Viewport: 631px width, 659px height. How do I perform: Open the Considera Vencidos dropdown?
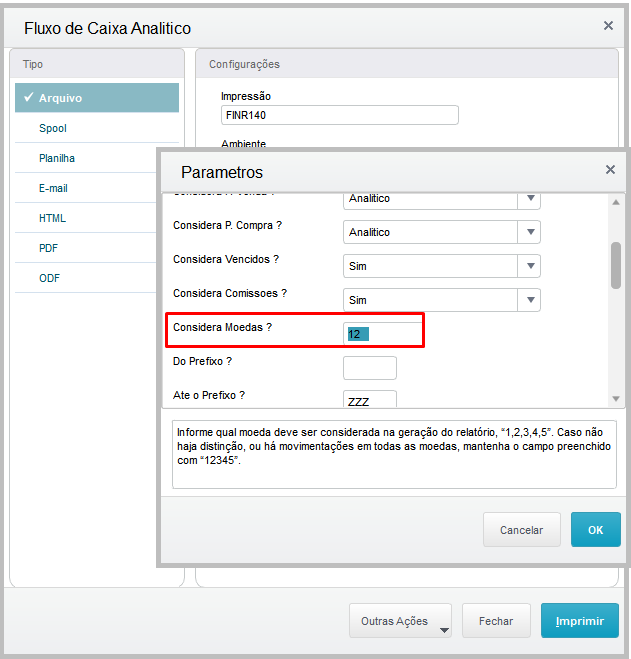click(x=441, y=266)
